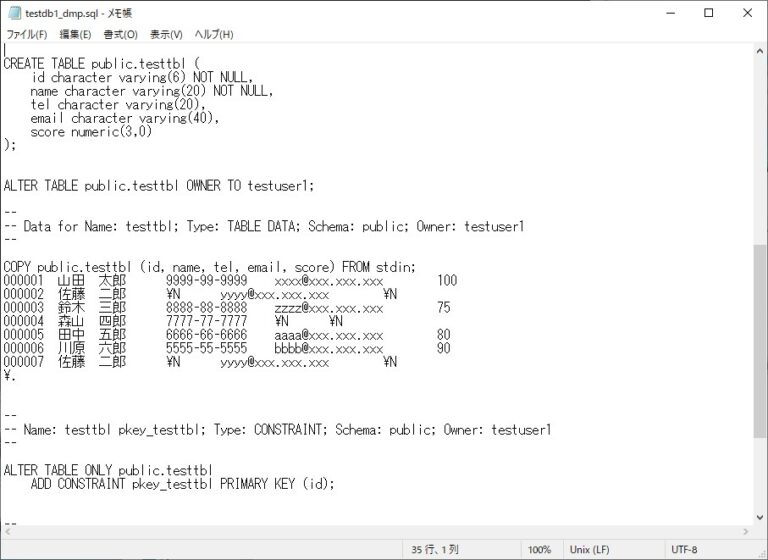Click email zzzz@xxx.xxx.xxx

coord(329,308)
